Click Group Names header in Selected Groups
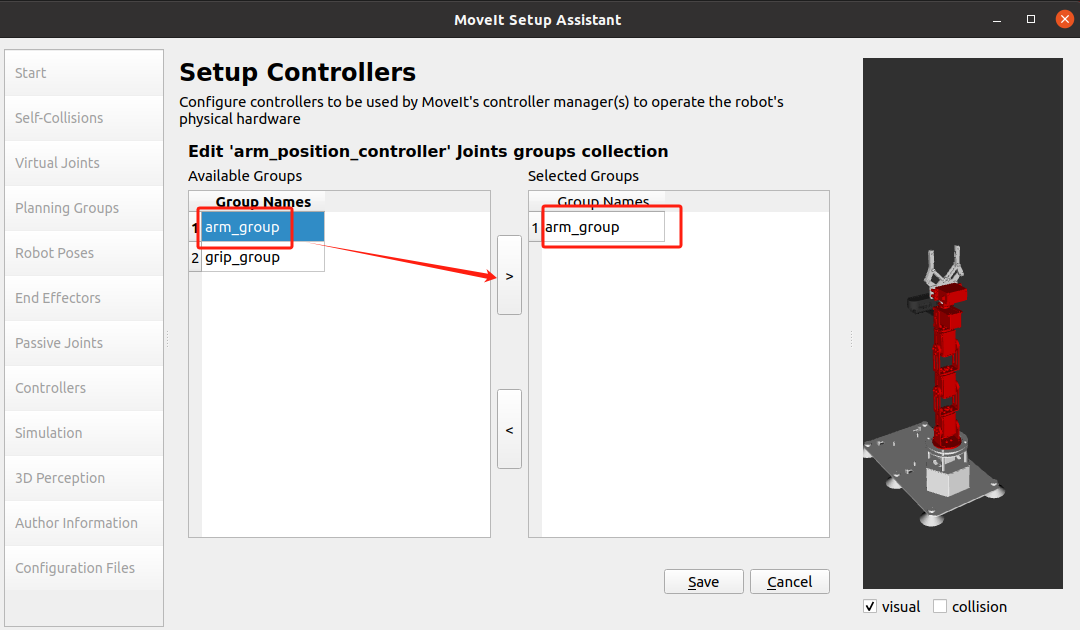 tap(603, 202)
